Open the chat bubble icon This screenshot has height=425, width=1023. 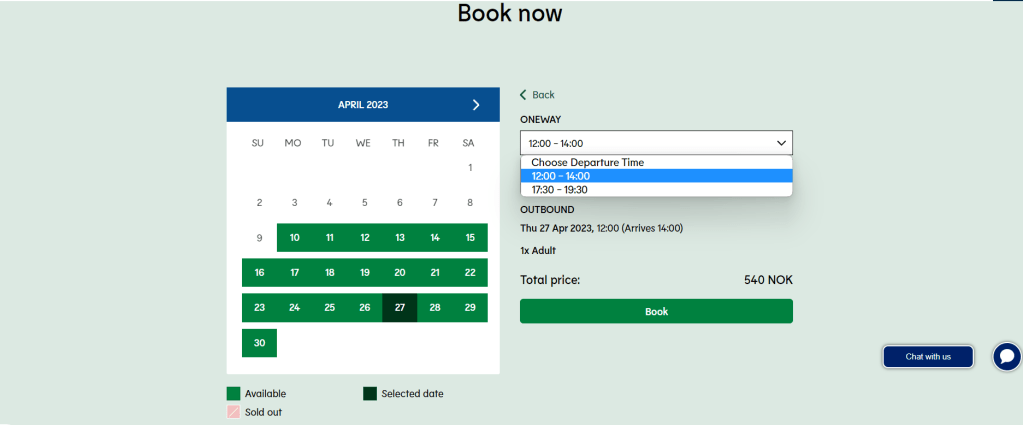pos(1007,357)
